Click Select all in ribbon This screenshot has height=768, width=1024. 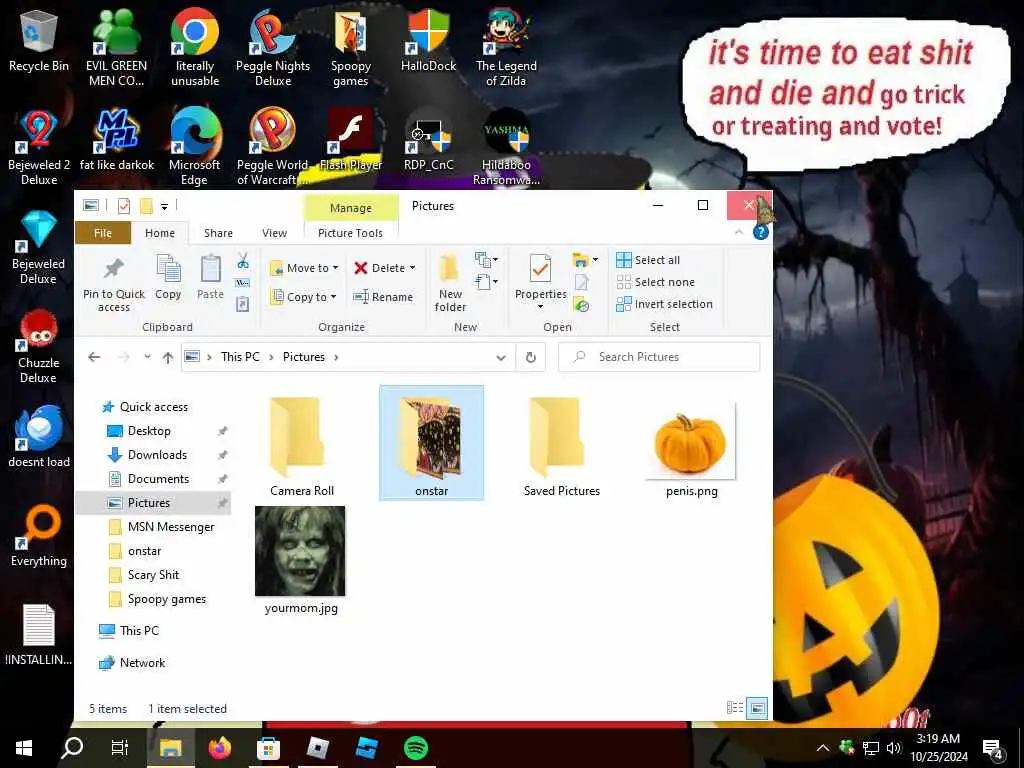click(648, 260)
